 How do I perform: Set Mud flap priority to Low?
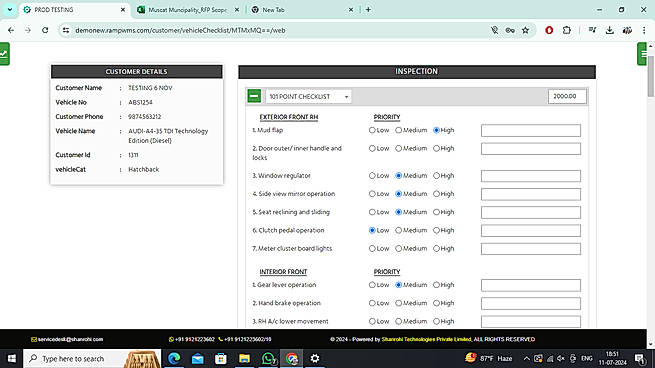(372, 130)
